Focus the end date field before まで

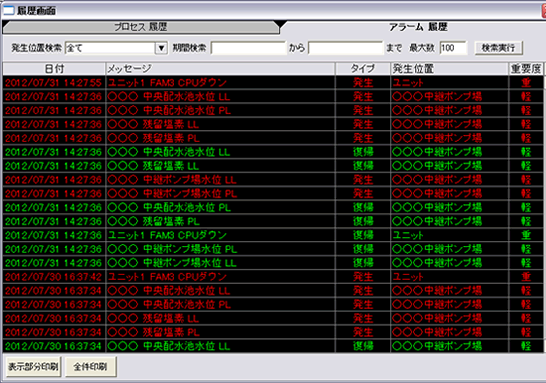345,48
